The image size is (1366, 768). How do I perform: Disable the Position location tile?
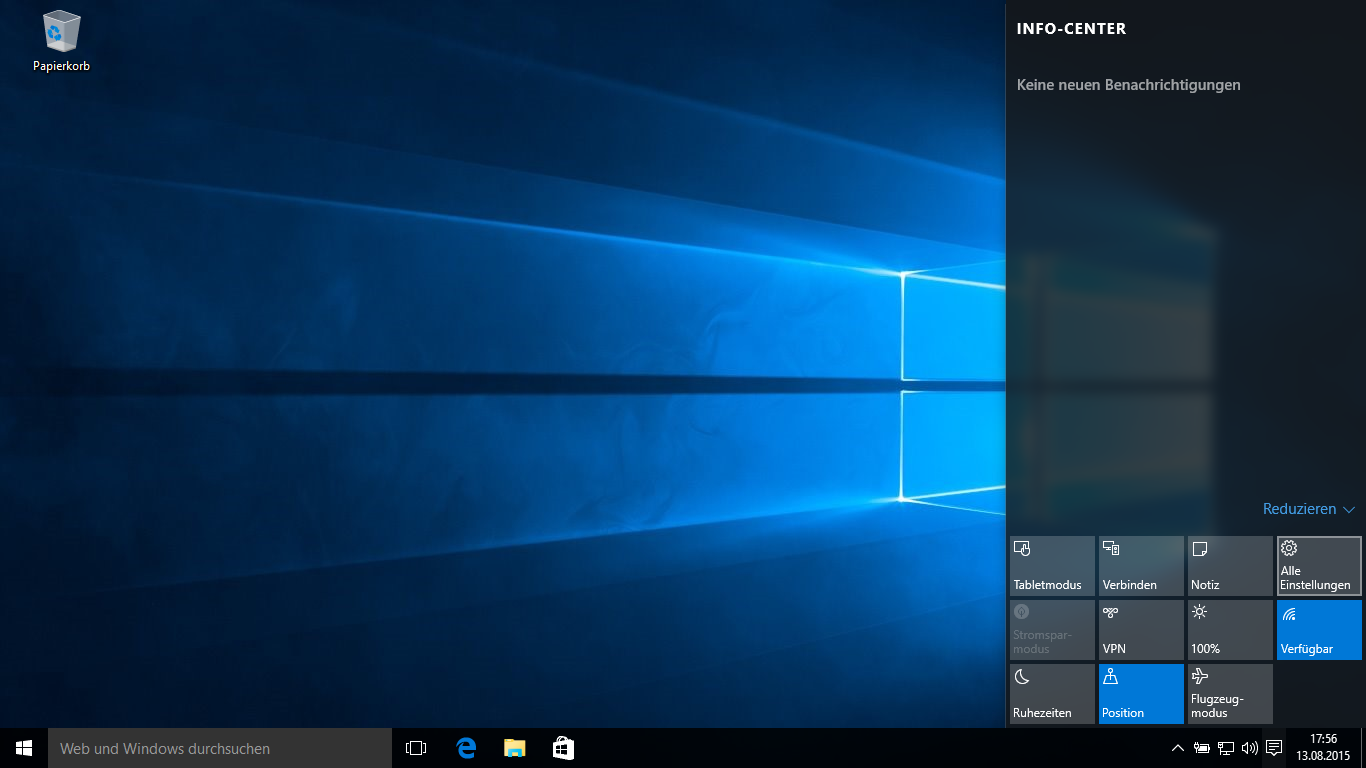point(1141,693)
